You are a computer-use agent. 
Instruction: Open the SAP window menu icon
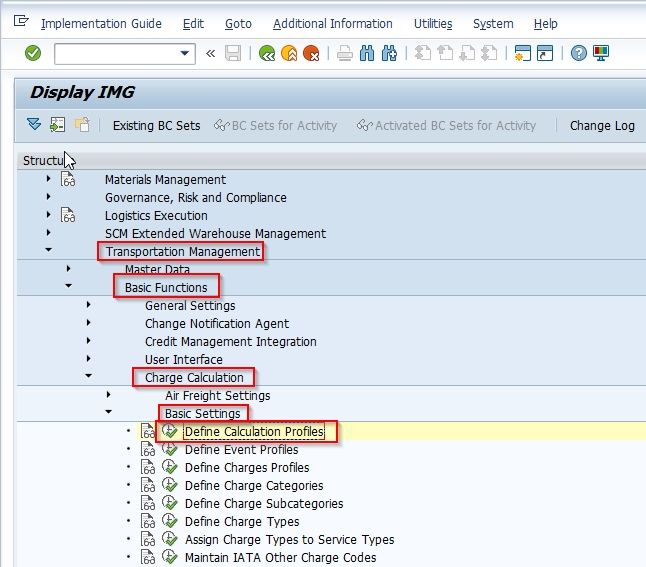[x=21, y=21]
